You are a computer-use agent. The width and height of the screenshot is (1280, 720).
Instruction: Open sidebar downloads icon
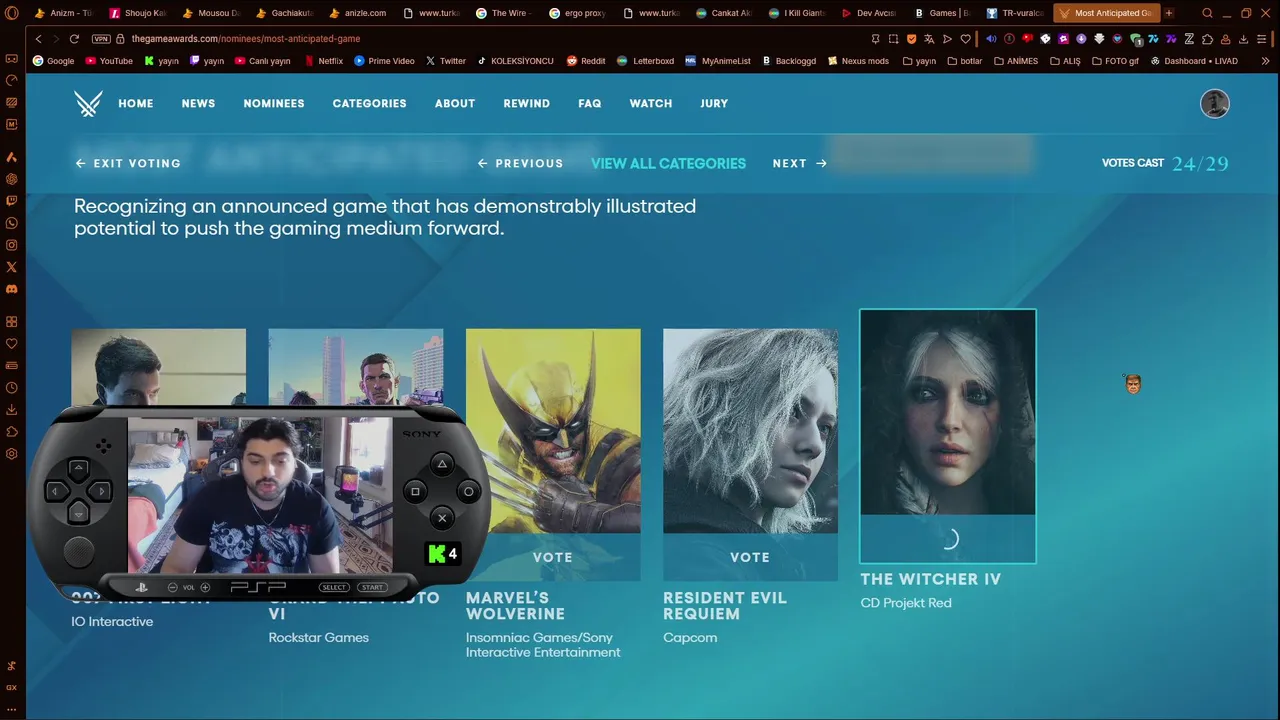point(12,410)
